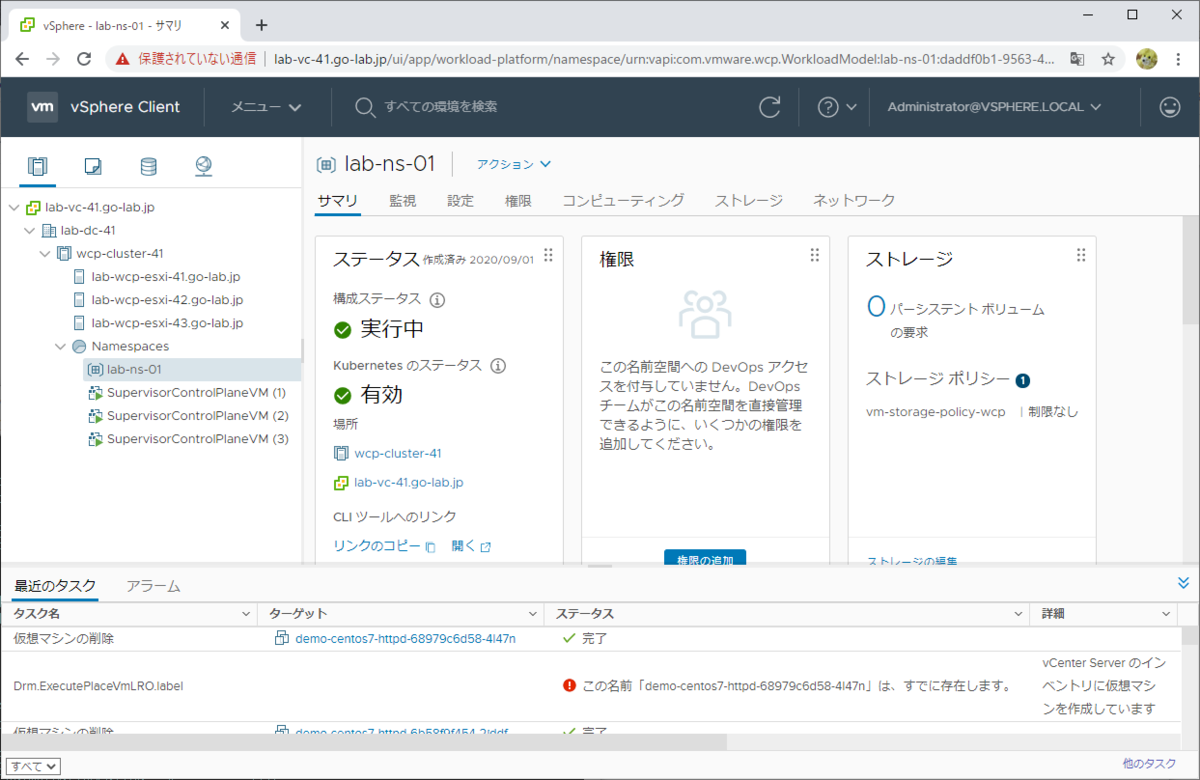Open CLI tools externally via 開く icon
Viewport: 1200px width, 780px height.
[484, 546]
